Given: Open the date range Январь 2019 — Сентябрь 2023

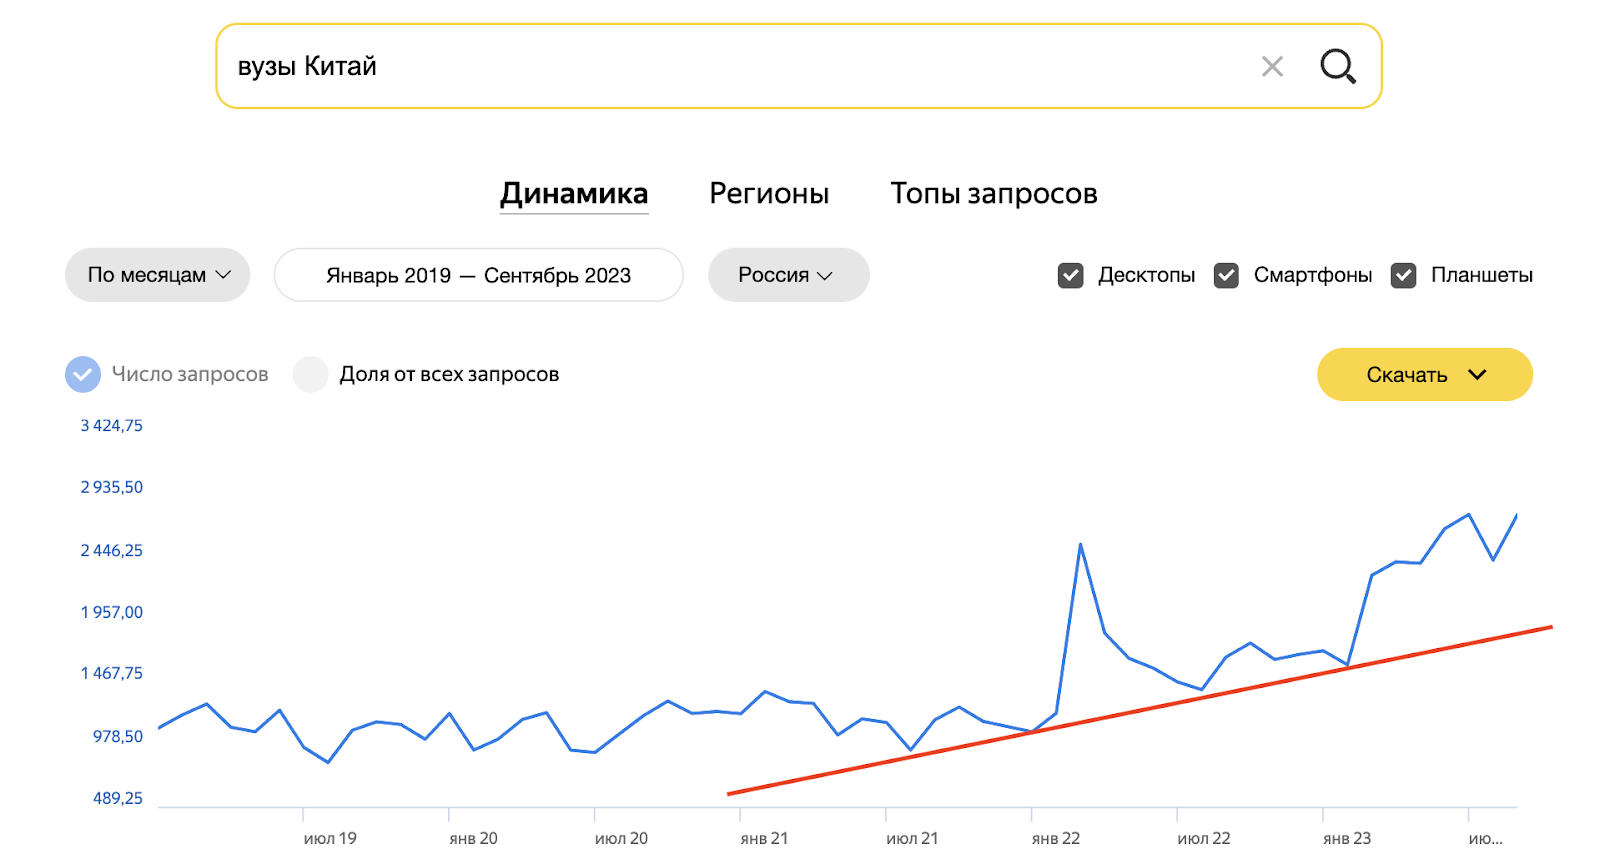Looking at the screenshot, I should pyautogui.click(x=479, y=275).
